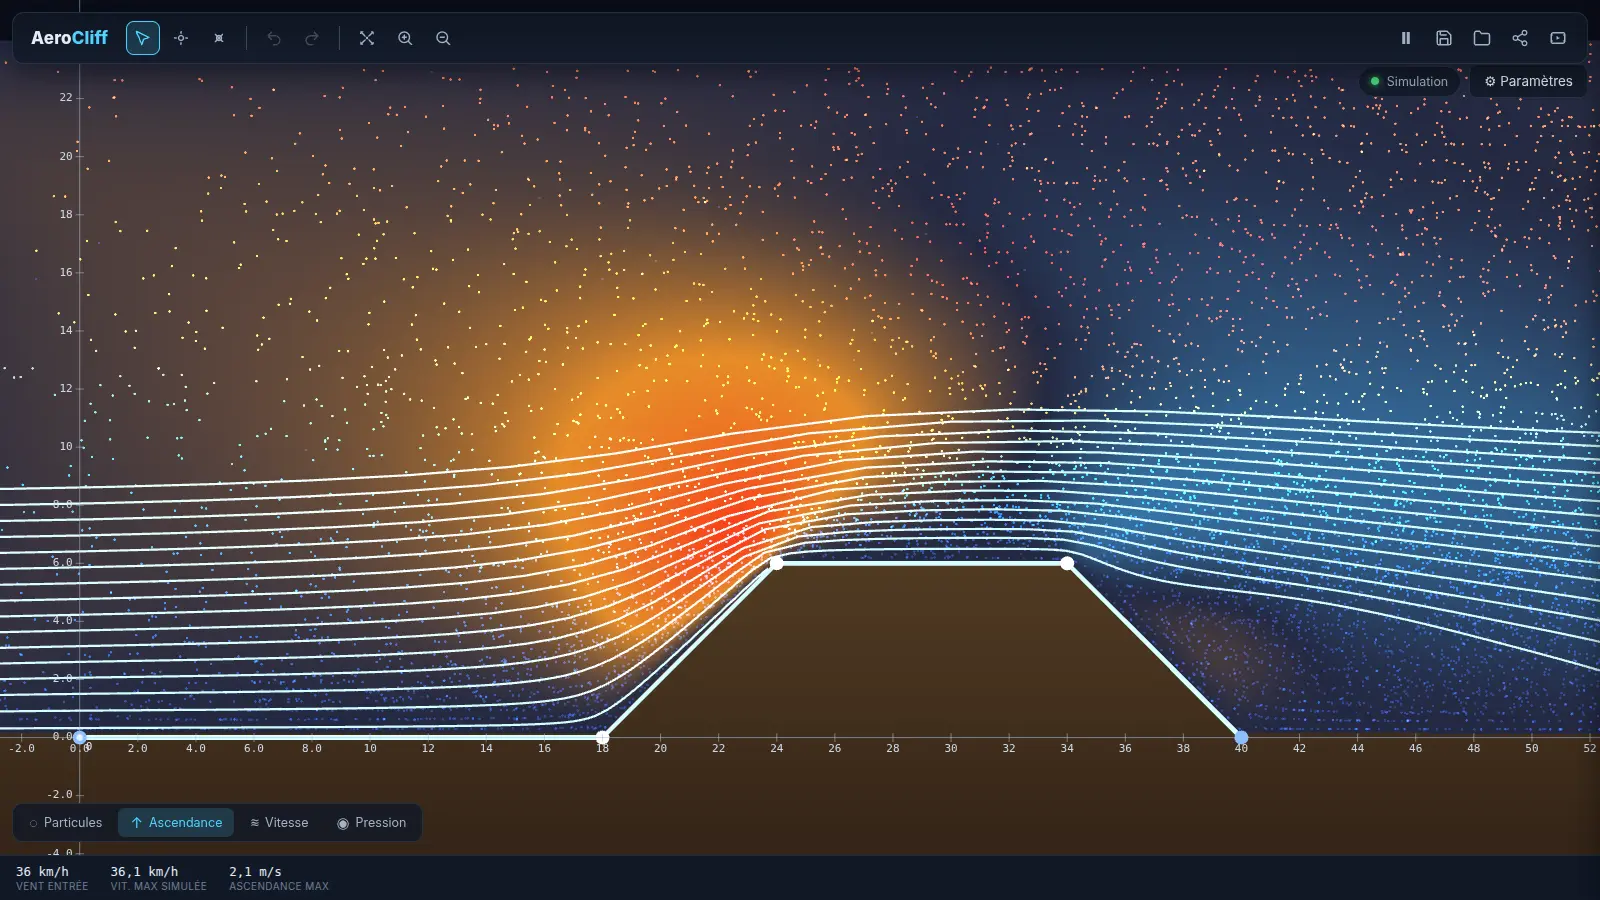Fit the view to screen
Screen dimensions: 1600x900
pos(367,38)
